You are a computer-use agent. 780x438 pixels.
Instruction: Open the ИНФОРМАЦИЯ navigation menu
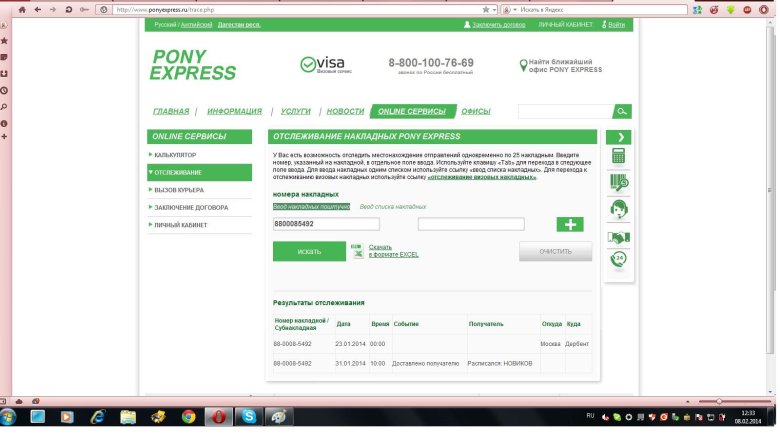(x=234, y=111)
